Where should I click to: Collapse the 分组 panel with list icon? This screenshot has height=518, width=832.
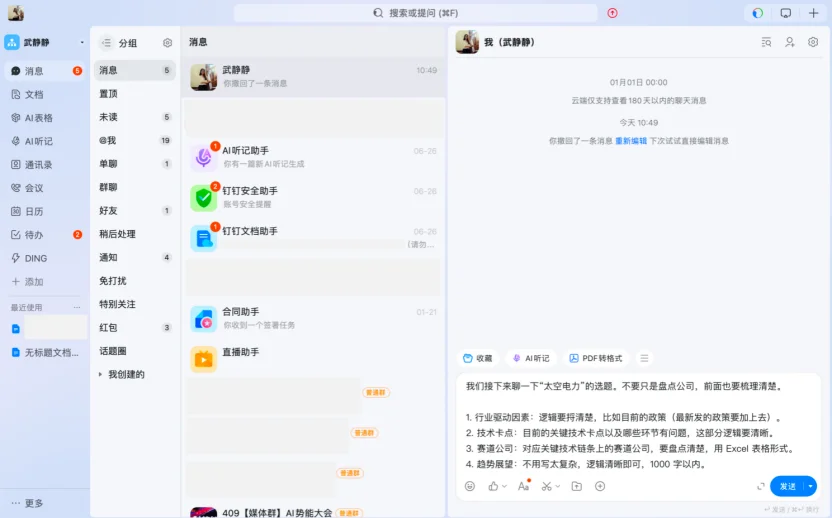coord(107,42)
